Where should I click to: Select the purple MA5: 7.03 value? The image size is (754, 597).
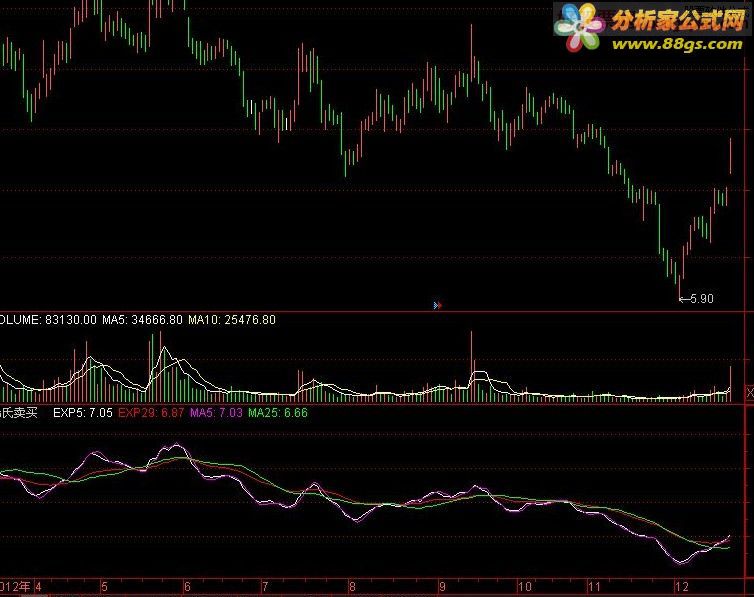216,412
